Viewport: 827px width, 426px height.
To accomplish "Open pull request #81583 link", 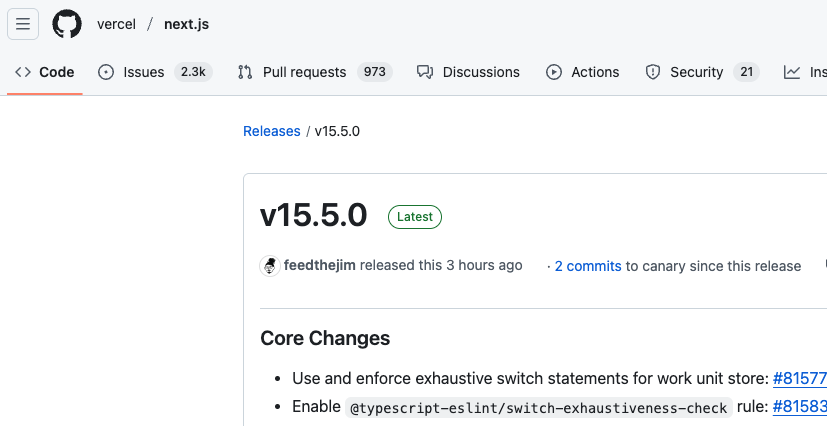I will point(800,406).
